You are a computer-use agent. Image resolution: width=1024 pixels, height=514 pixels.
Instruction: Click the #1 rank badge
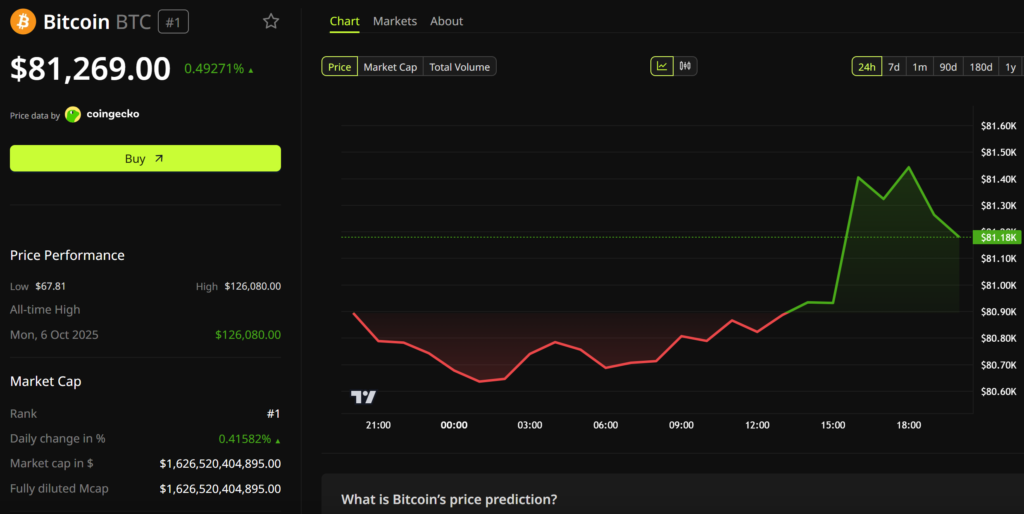(x=173, y=22)
